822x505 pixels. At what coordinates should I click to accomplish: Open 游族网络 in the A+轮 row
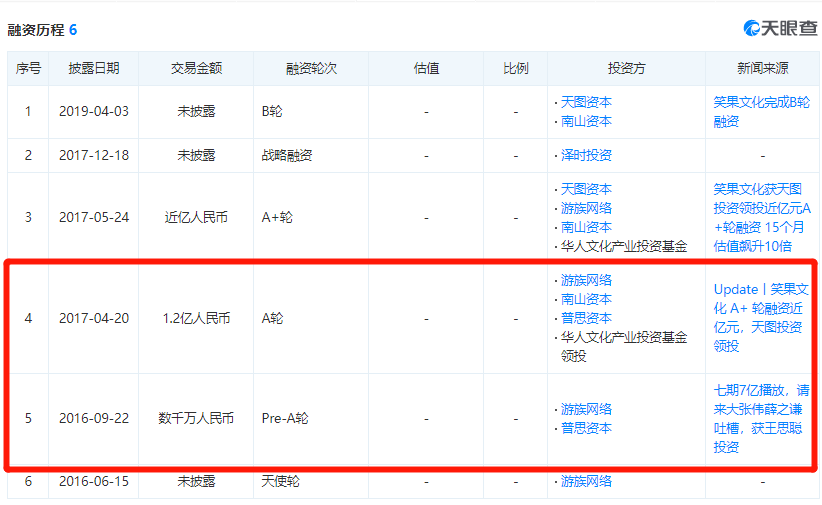pos(586,208)
